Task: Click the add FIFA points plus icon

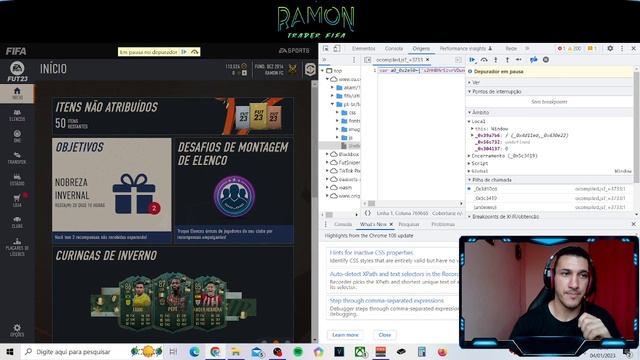Action: (x=244, y=73)
